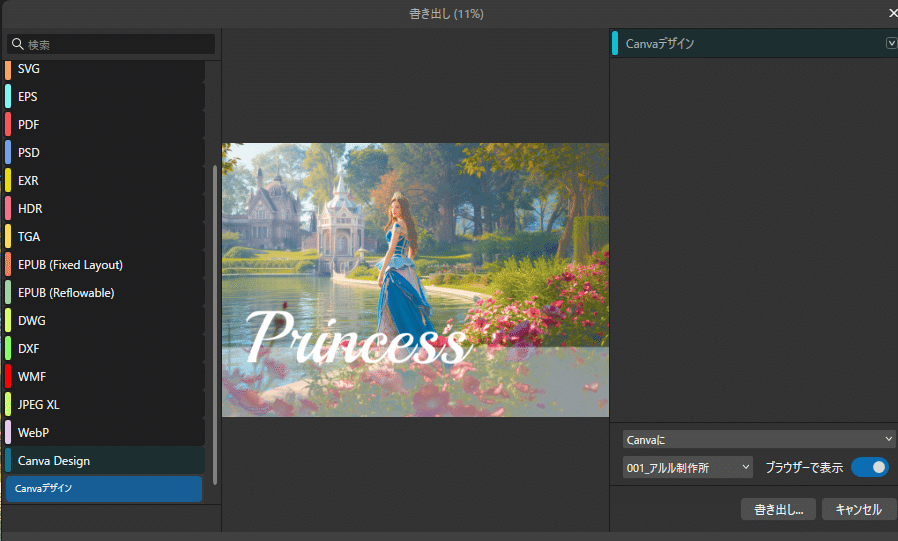898x541 pixels.
Task: Select DXF export format
Action: (x=105, y=349)
